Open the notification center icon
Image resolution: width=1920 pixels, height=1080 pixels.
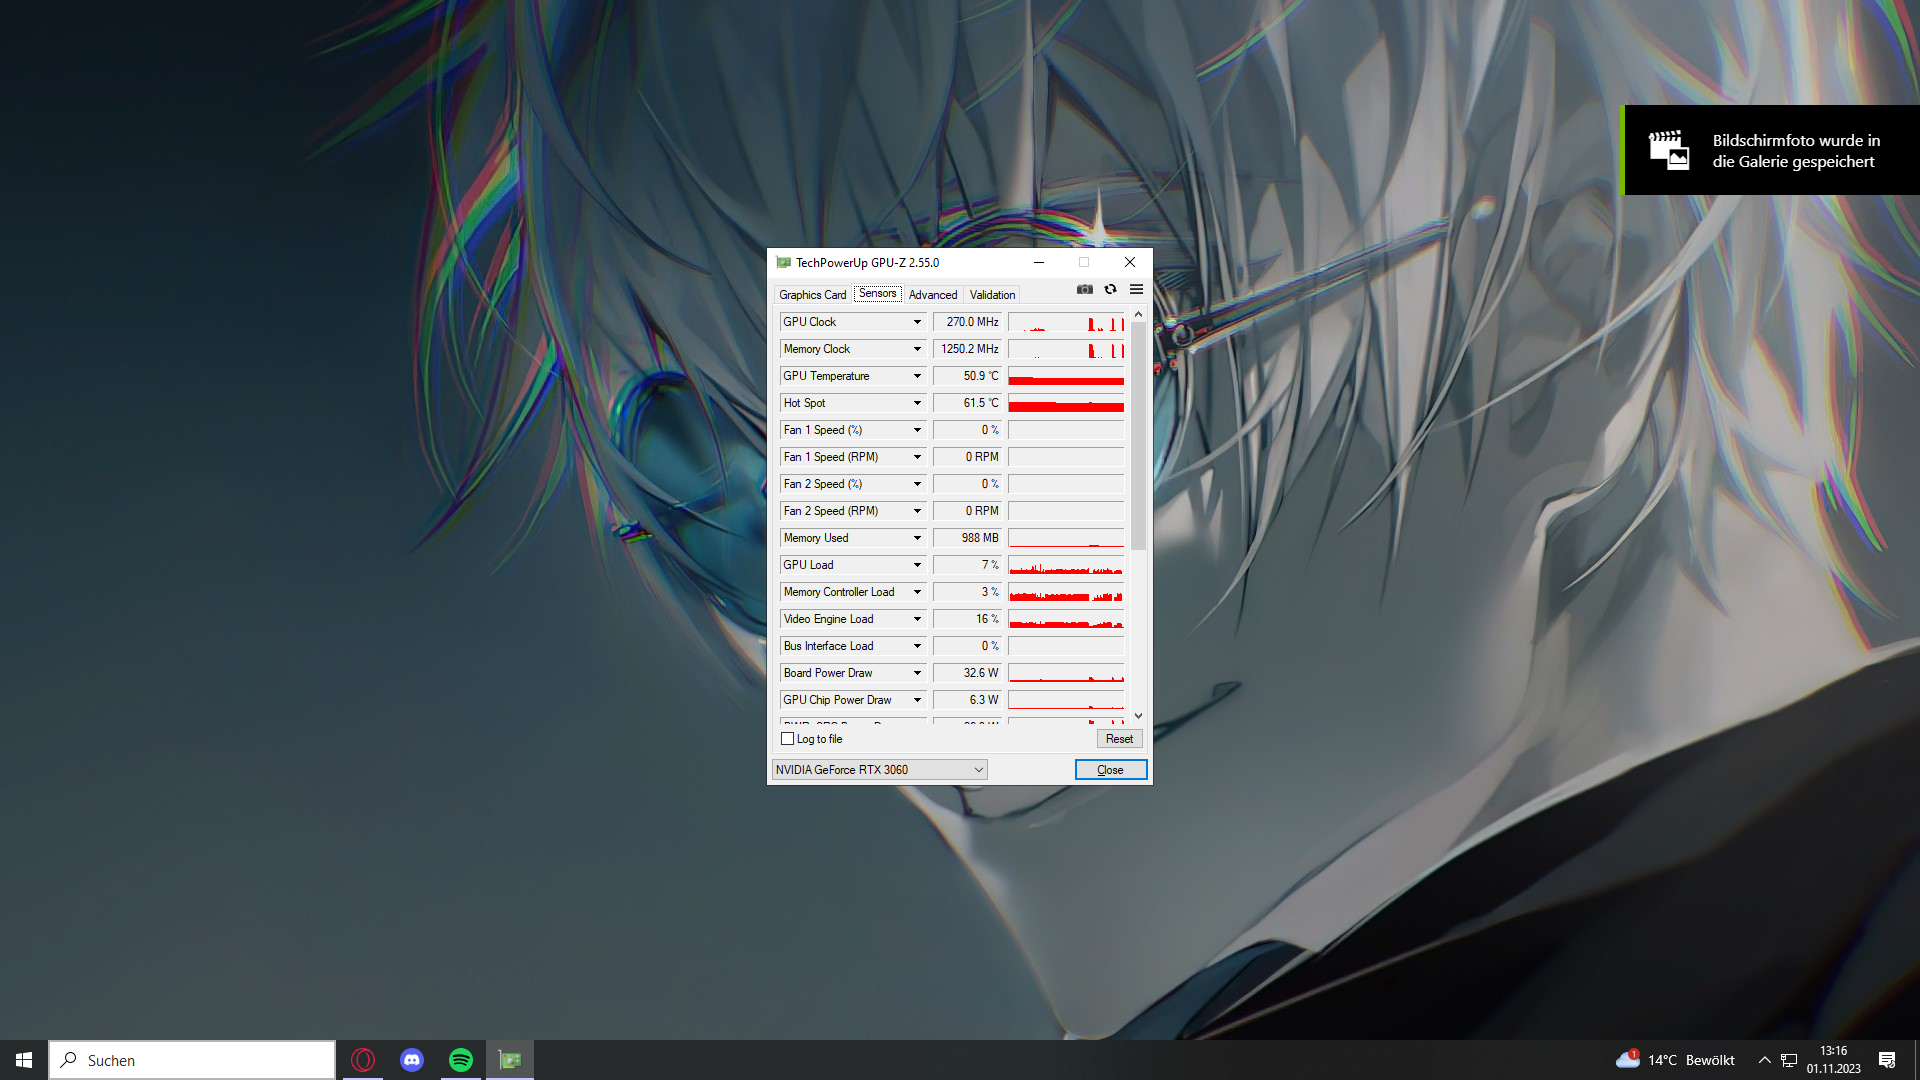click(x=1887, y=1060)
